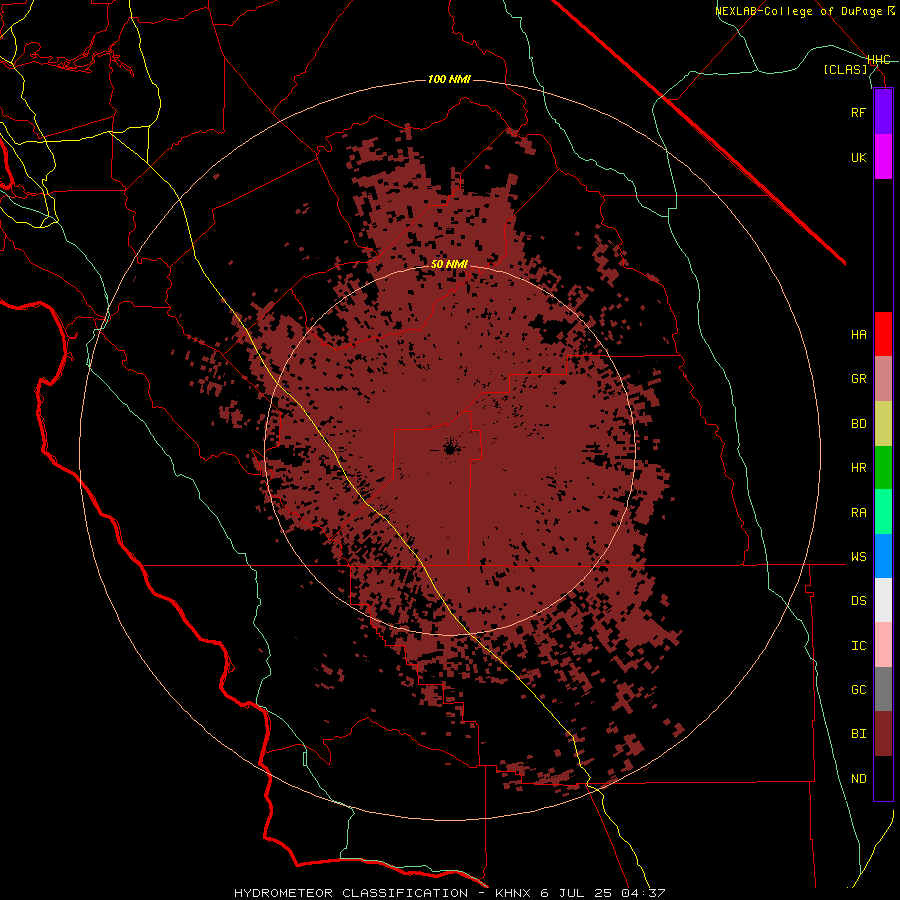
Task: Click the HHC product label
Action: [879, 60]
